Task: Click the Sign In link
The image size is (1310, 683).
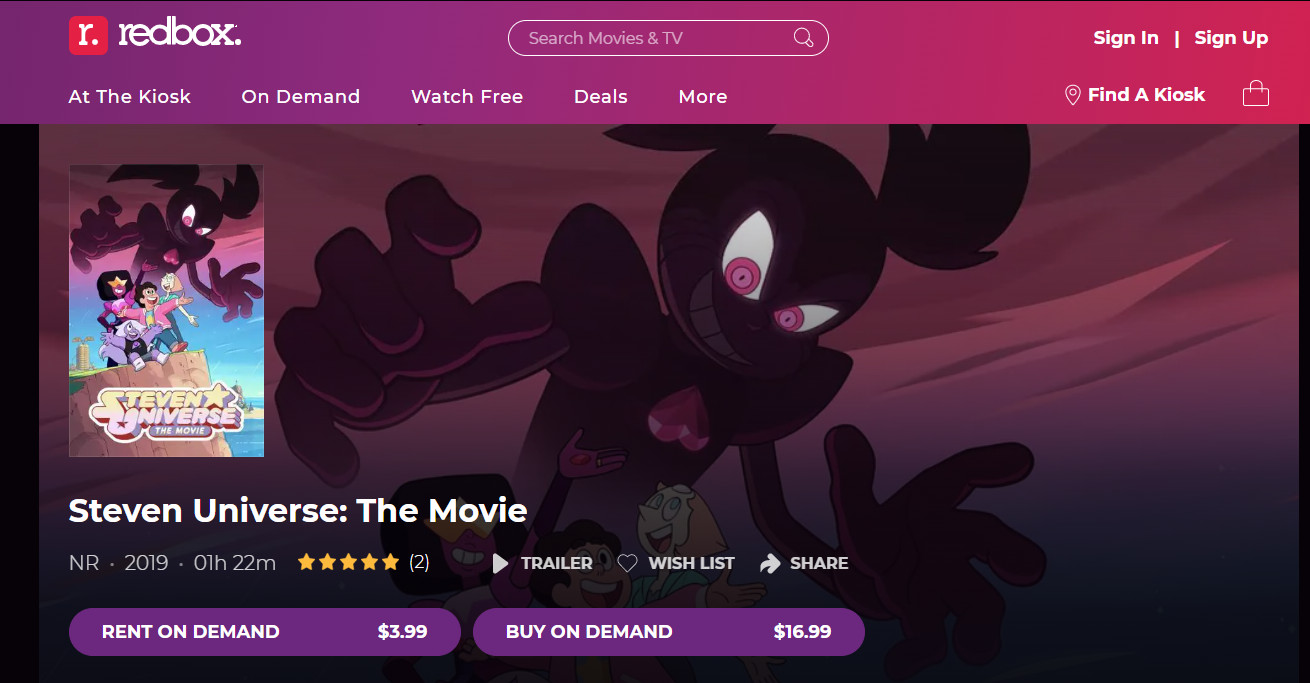Action: point(1126,38)
